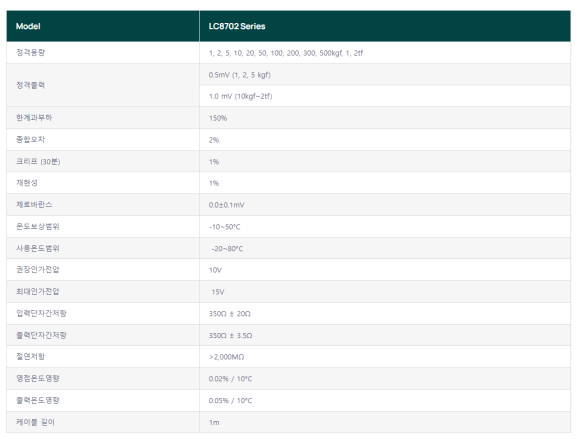The height and width of the screenshot is (439, 580).
Task: Click the 한계과부하 row label
Action: point(34,118)
